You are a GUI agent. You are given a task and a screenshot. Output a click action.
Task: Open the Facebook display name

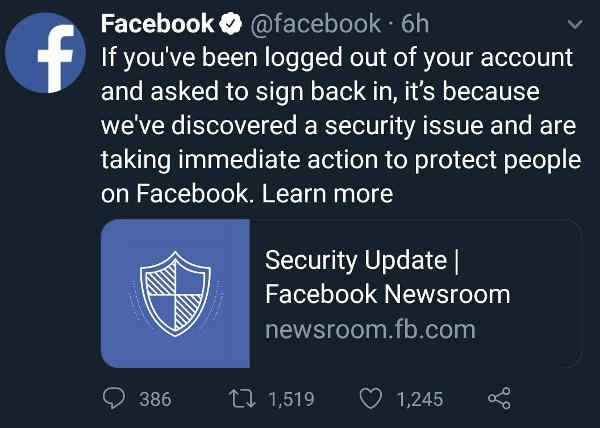(x=157, y=24)
